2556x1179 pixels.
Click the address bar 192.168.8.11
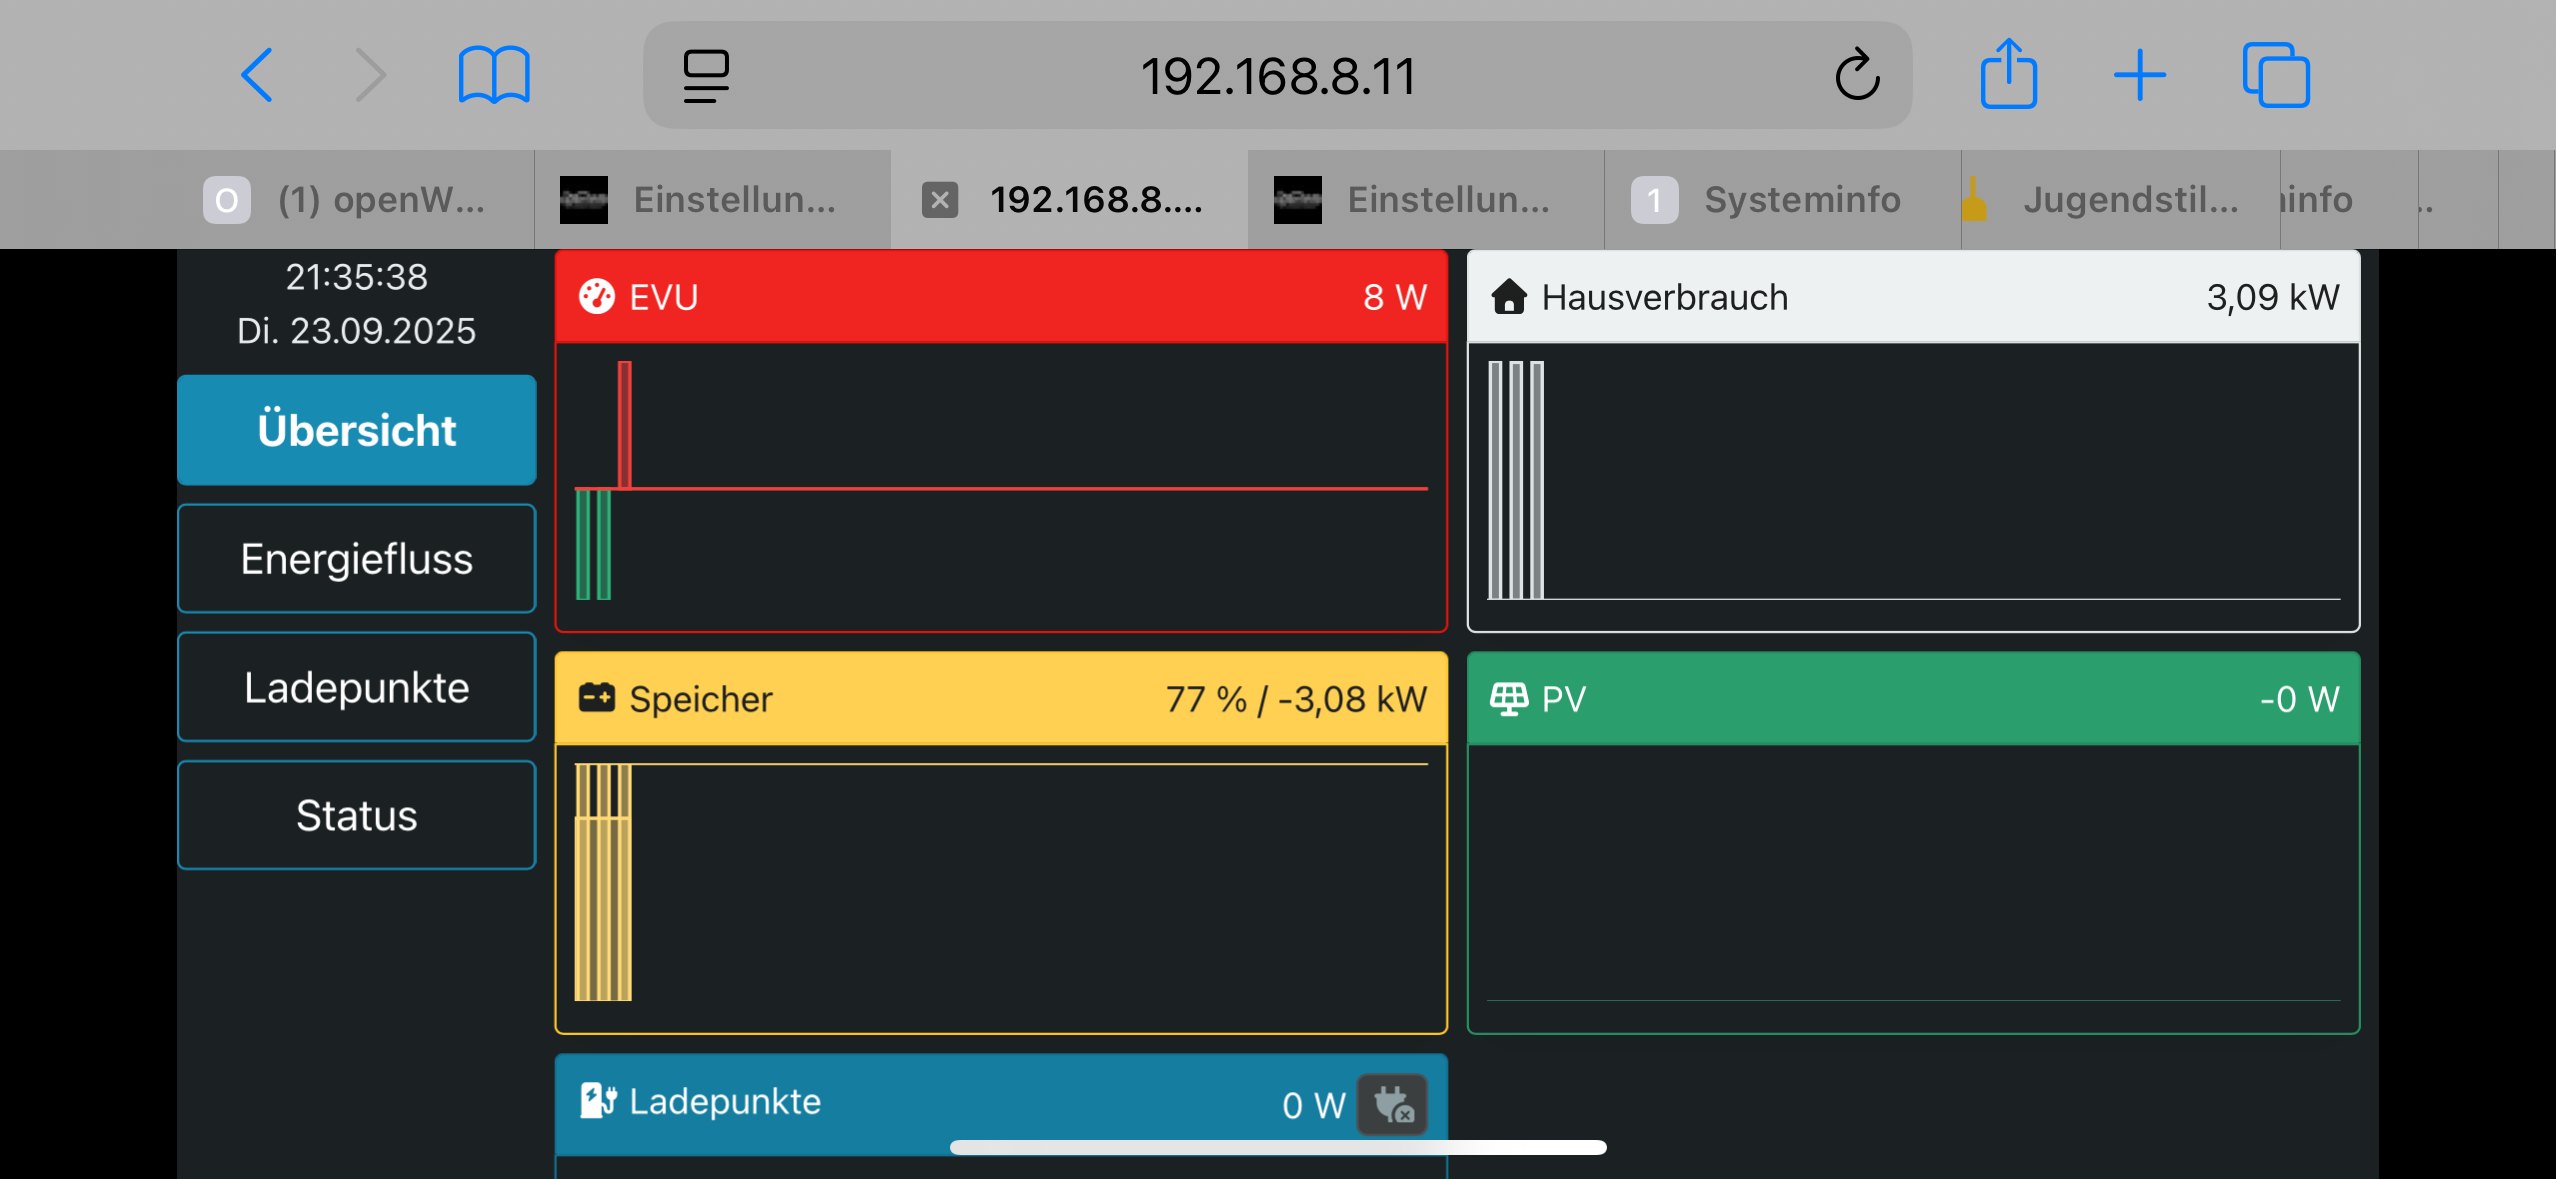(x=1277, y=76)
